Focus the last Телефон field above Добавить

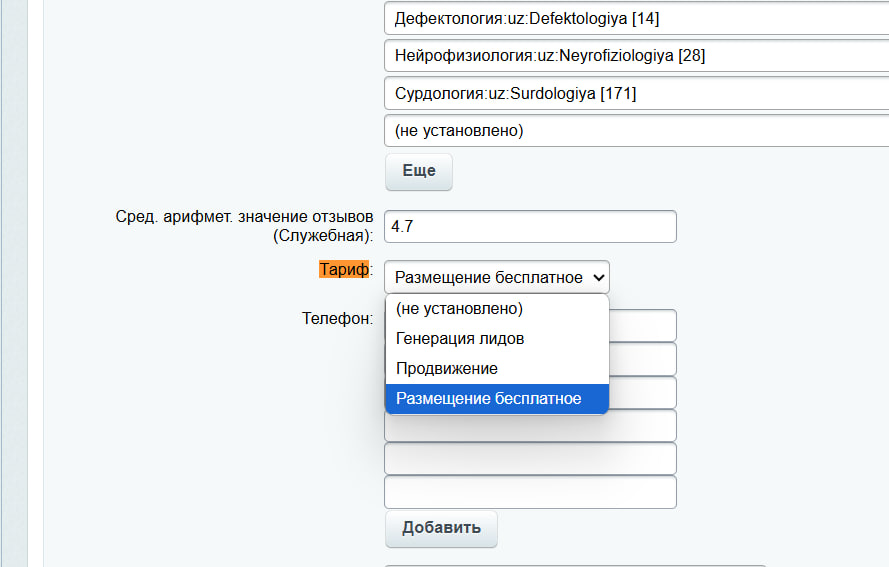click(530, 492)
